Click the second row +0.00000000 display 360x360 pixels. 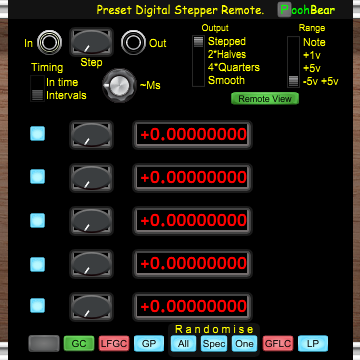point(192,178)
